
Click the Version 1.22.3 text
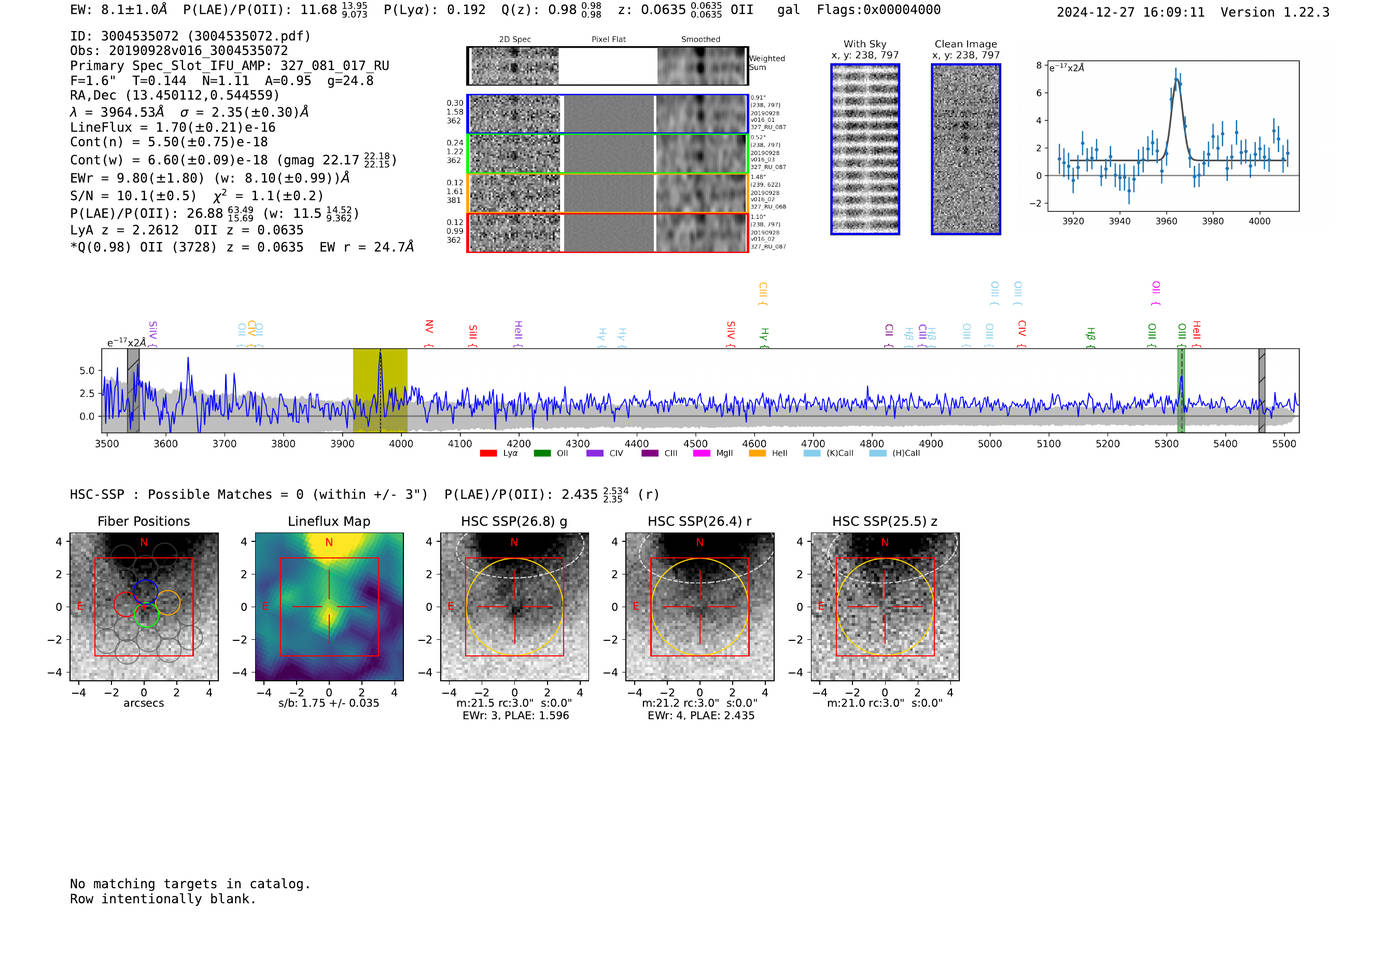pyautogui.click(x=1276, y=13)
